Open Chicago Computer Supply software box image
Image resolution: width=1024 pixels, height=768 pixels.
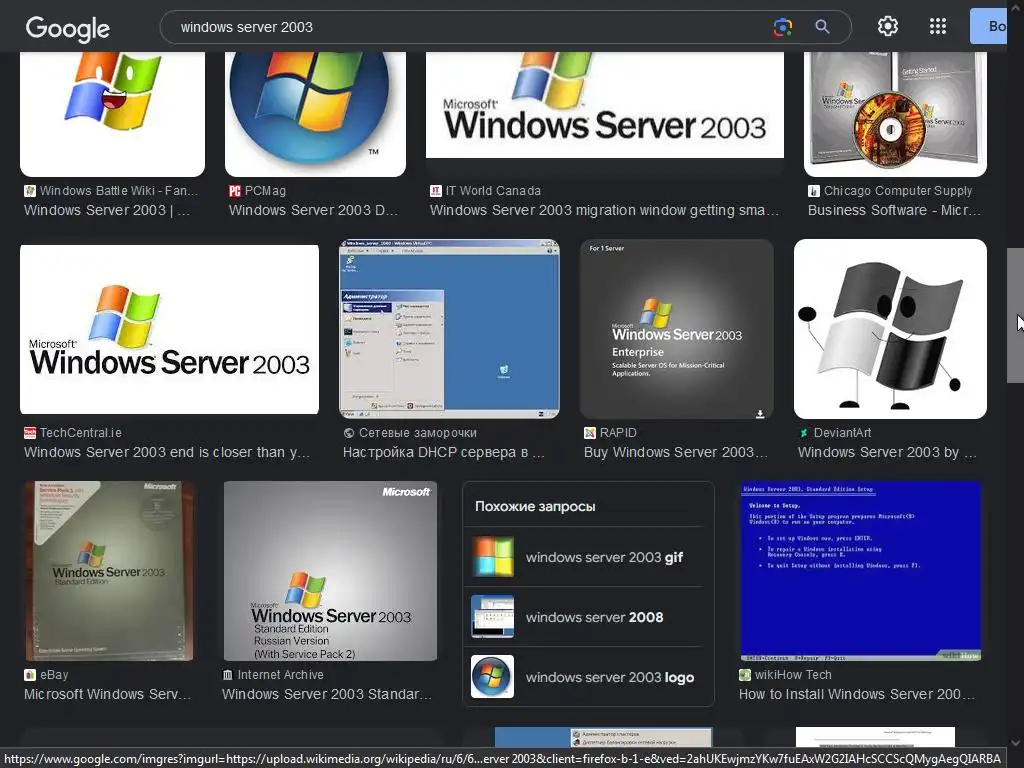click(895, 114)
